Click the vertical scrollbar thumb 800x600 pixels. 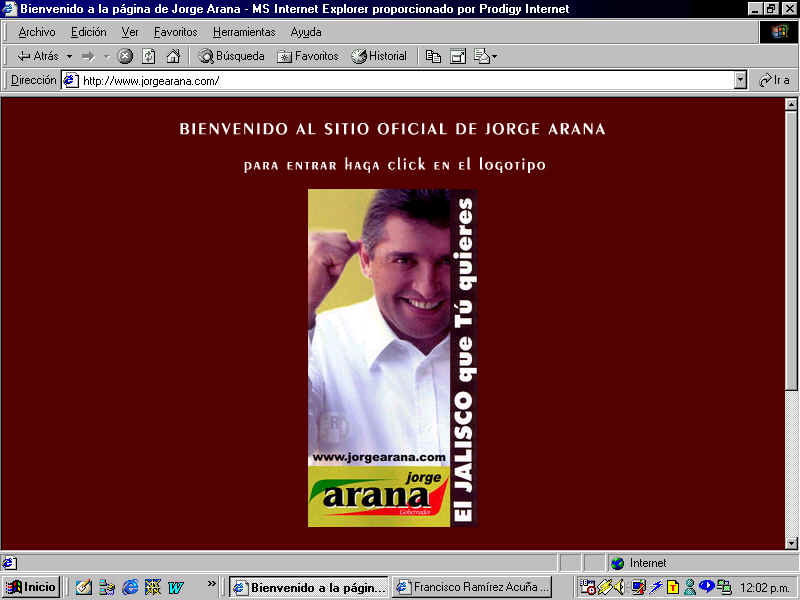(x=791, y=250)
